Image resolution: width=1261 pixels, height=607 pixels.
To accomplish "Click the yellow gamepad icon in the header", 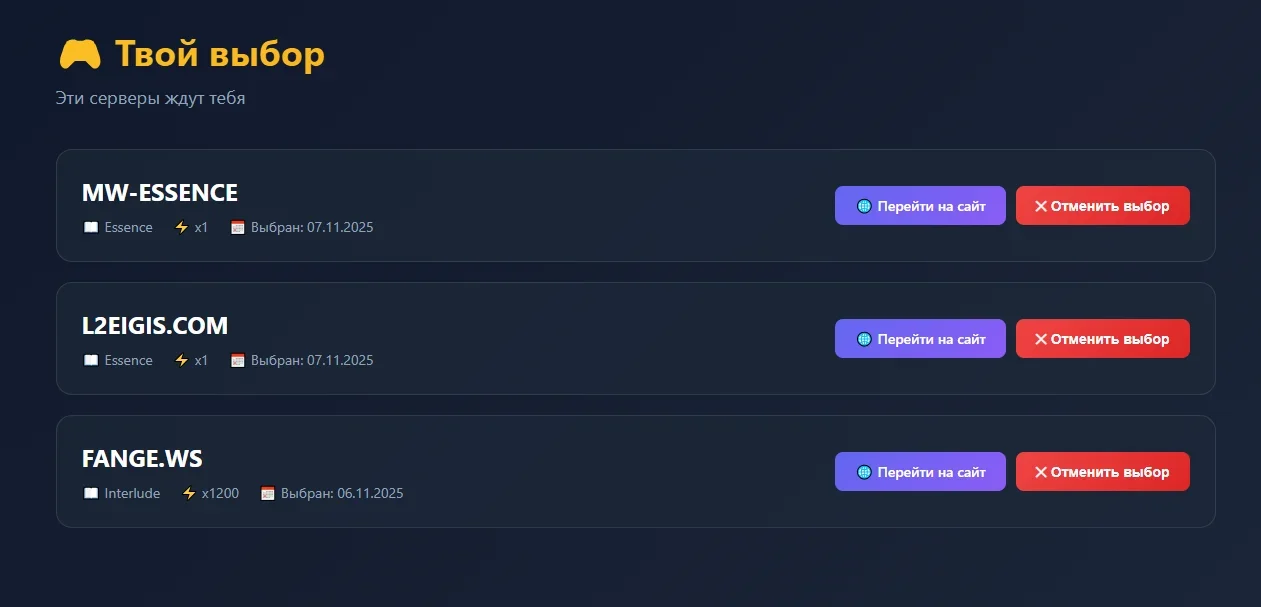I will click(x=80, y=54).
